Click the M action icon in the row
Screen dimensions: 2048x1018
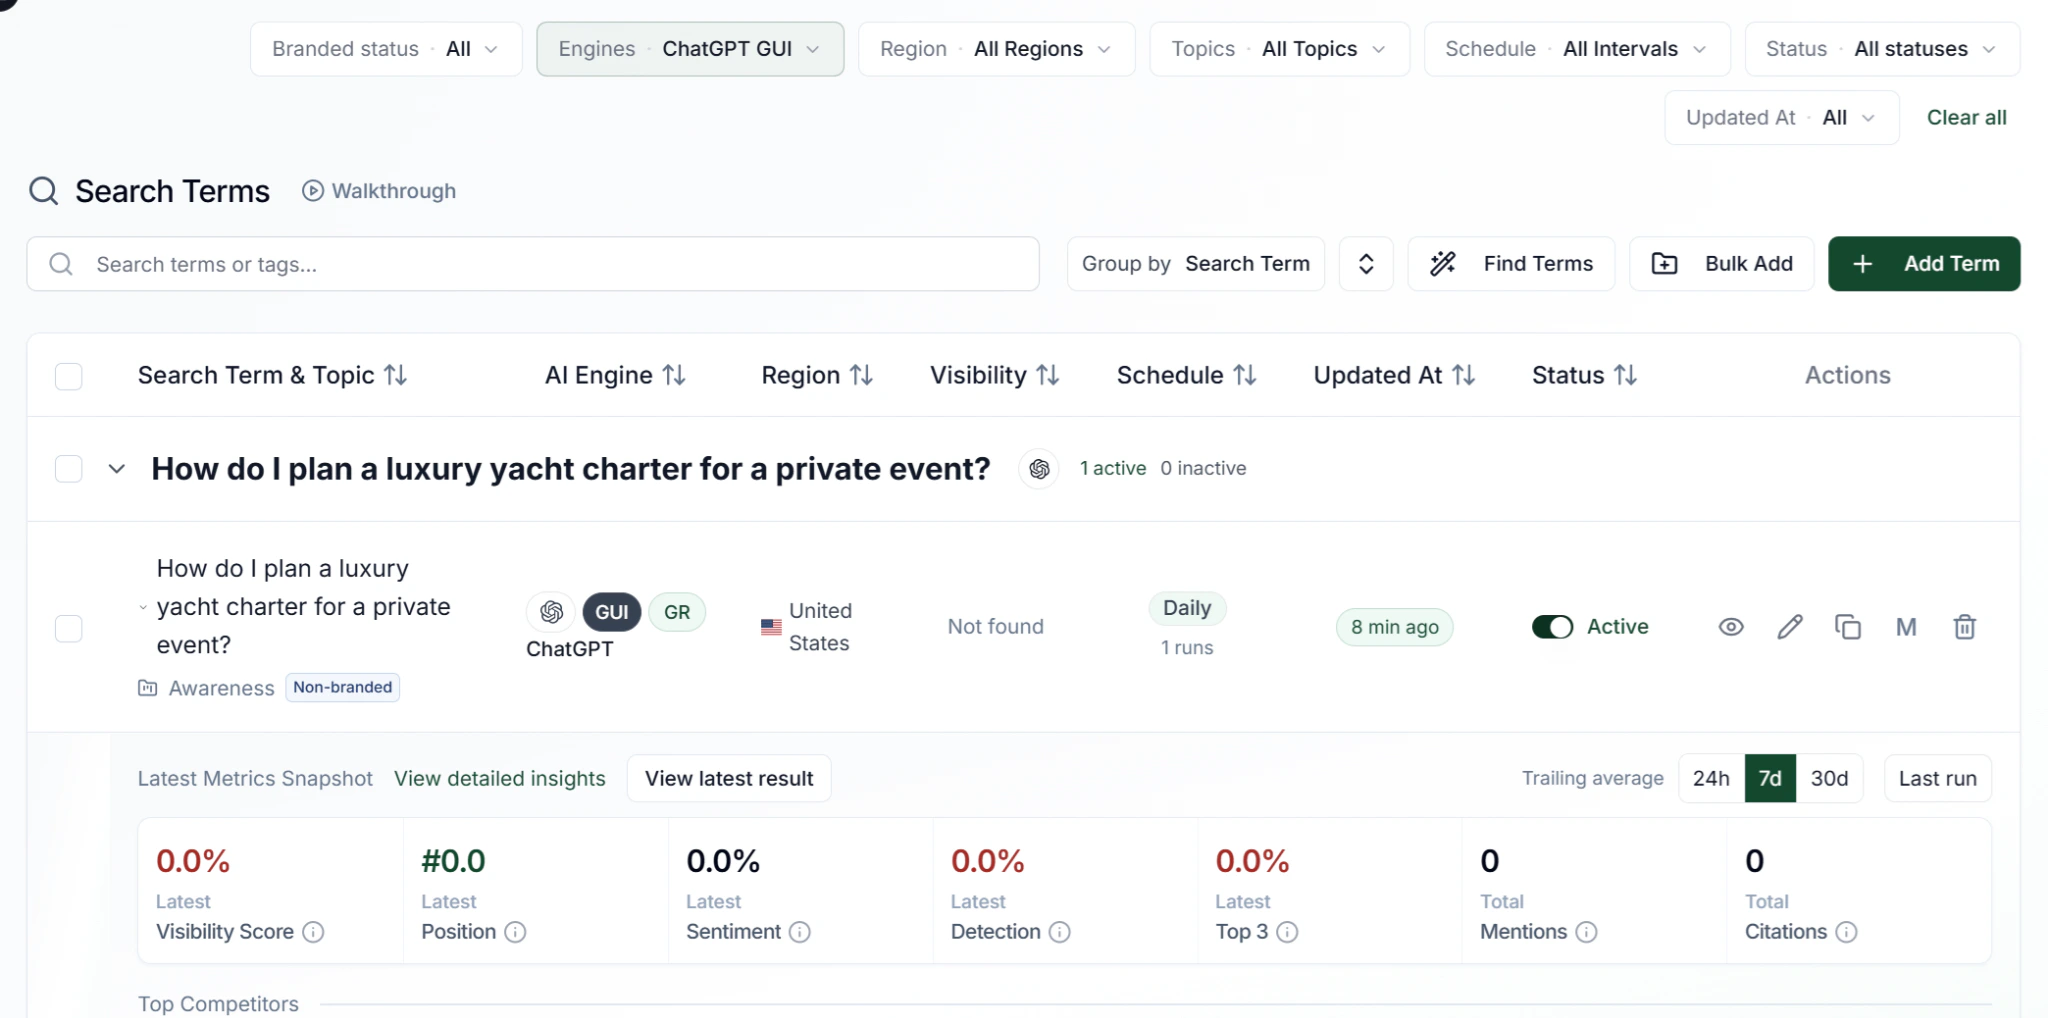point(1906,627)
